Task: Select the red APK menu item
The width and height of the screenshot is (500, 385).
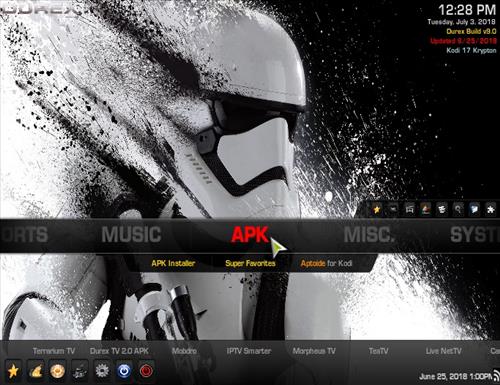Action: (x=250, y=235)
